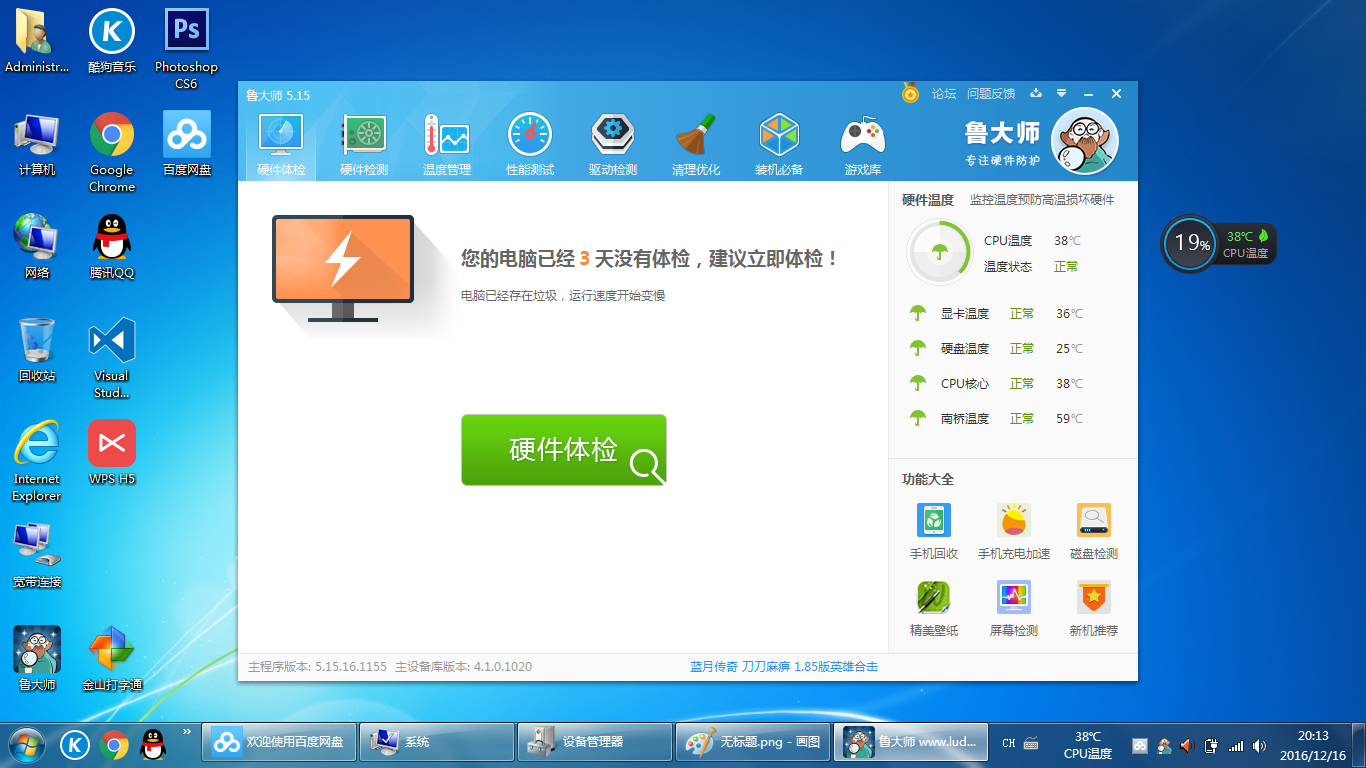Open the 游戏库 game library section

862,145
